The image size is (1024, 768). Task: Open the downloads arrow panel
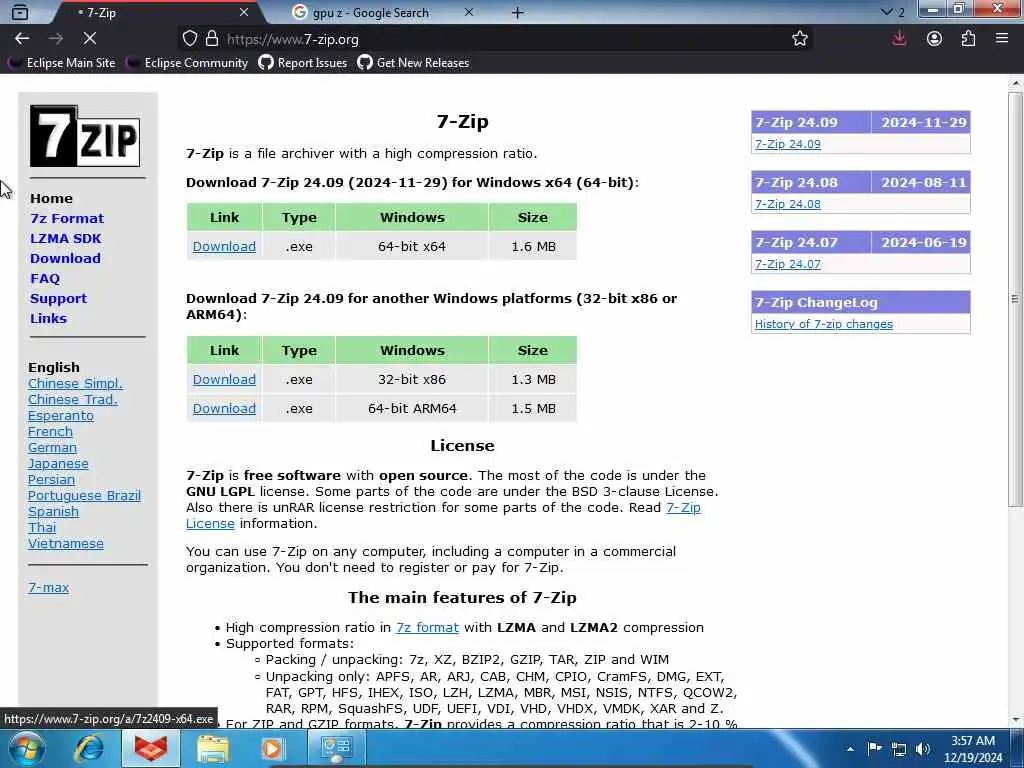(899, 39)
